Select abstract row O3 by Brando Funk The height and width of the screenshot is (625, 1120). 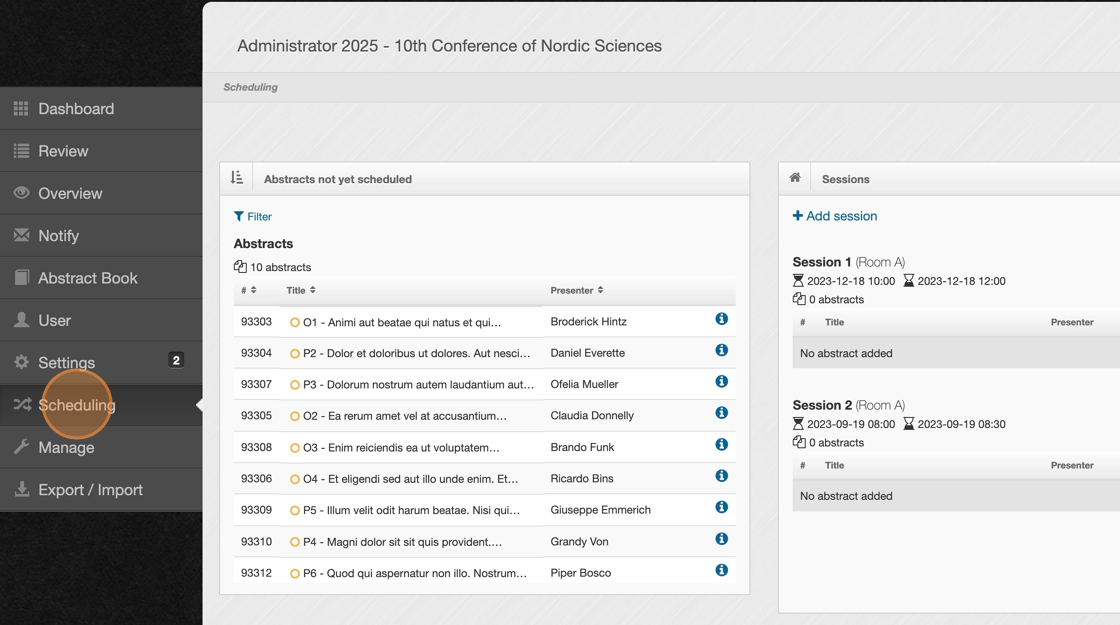[401, 447]
